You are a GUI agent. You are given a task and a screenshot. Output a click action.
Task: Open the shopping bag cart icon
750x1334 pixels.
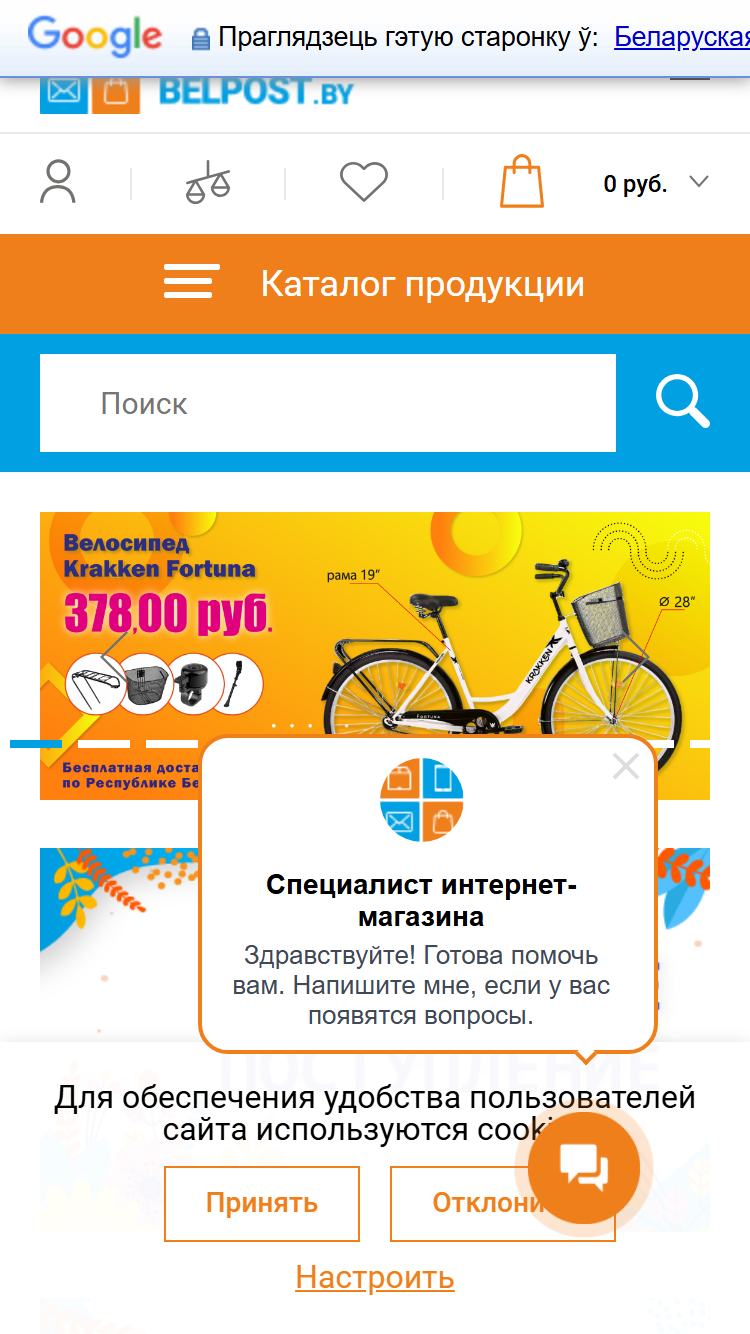(522, 181)
